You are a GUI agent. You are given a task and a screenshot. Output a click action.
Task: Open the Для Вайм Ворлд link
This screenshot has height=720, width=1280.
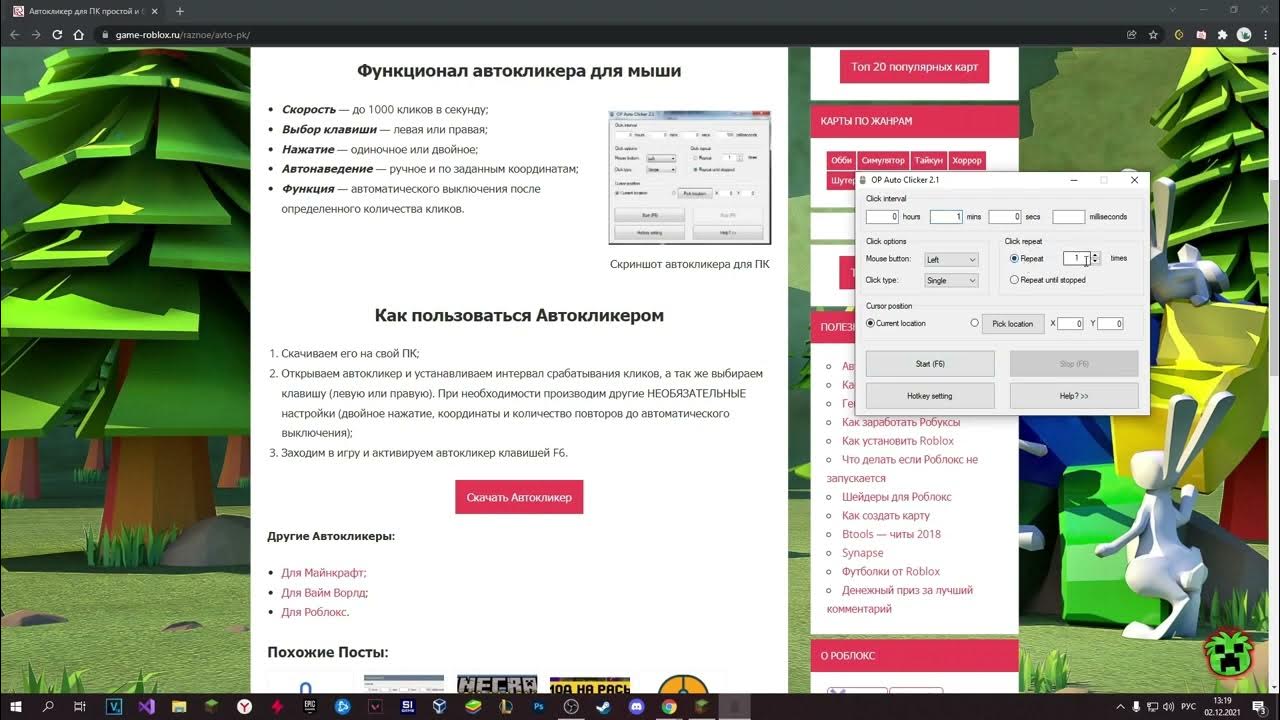[325, 593]
